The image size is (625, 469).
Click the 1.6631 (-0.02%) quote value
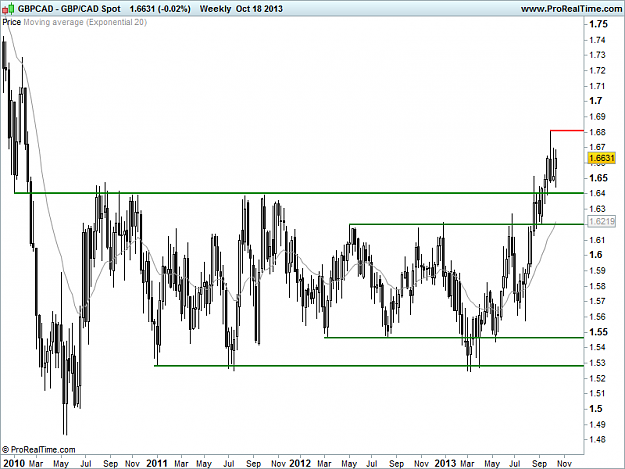(x=160, y=9)
